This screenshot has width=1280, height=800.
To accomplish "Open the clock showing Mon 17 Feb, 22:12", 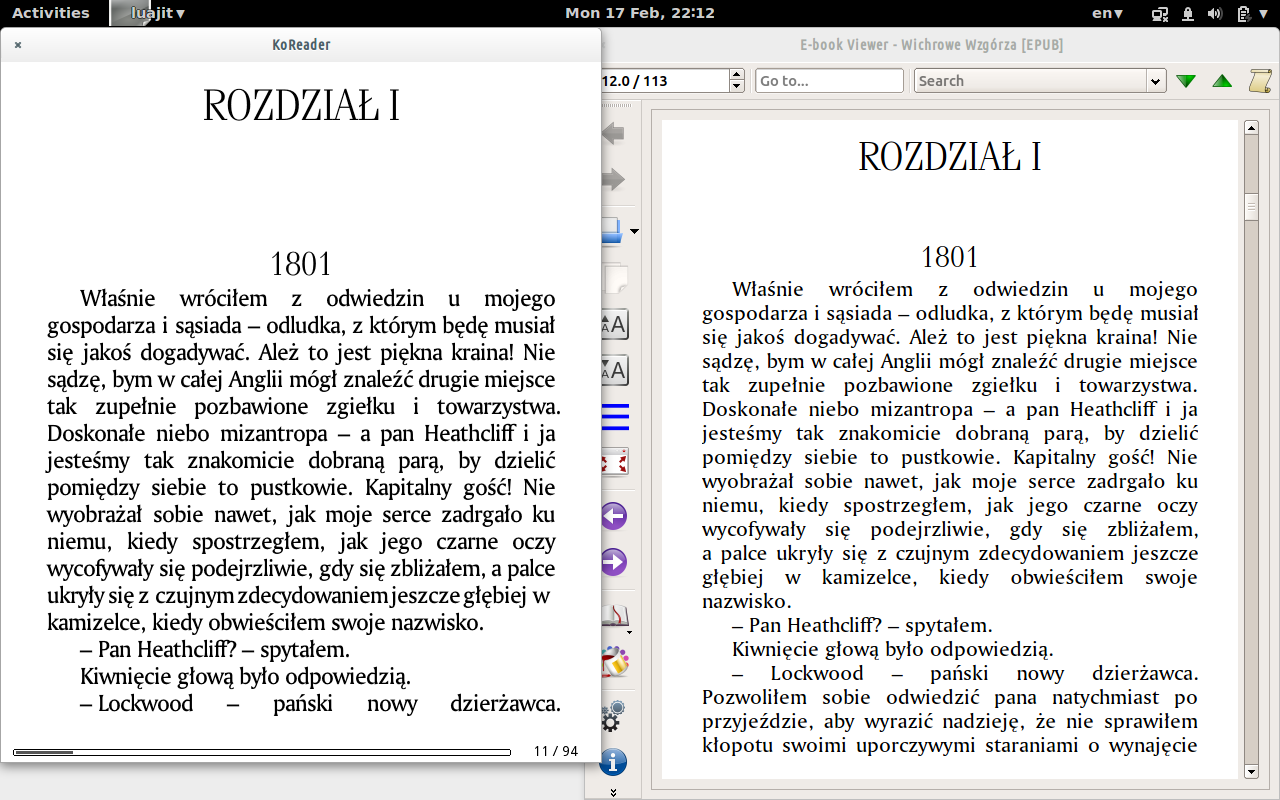I will click(x=640, y=13).
